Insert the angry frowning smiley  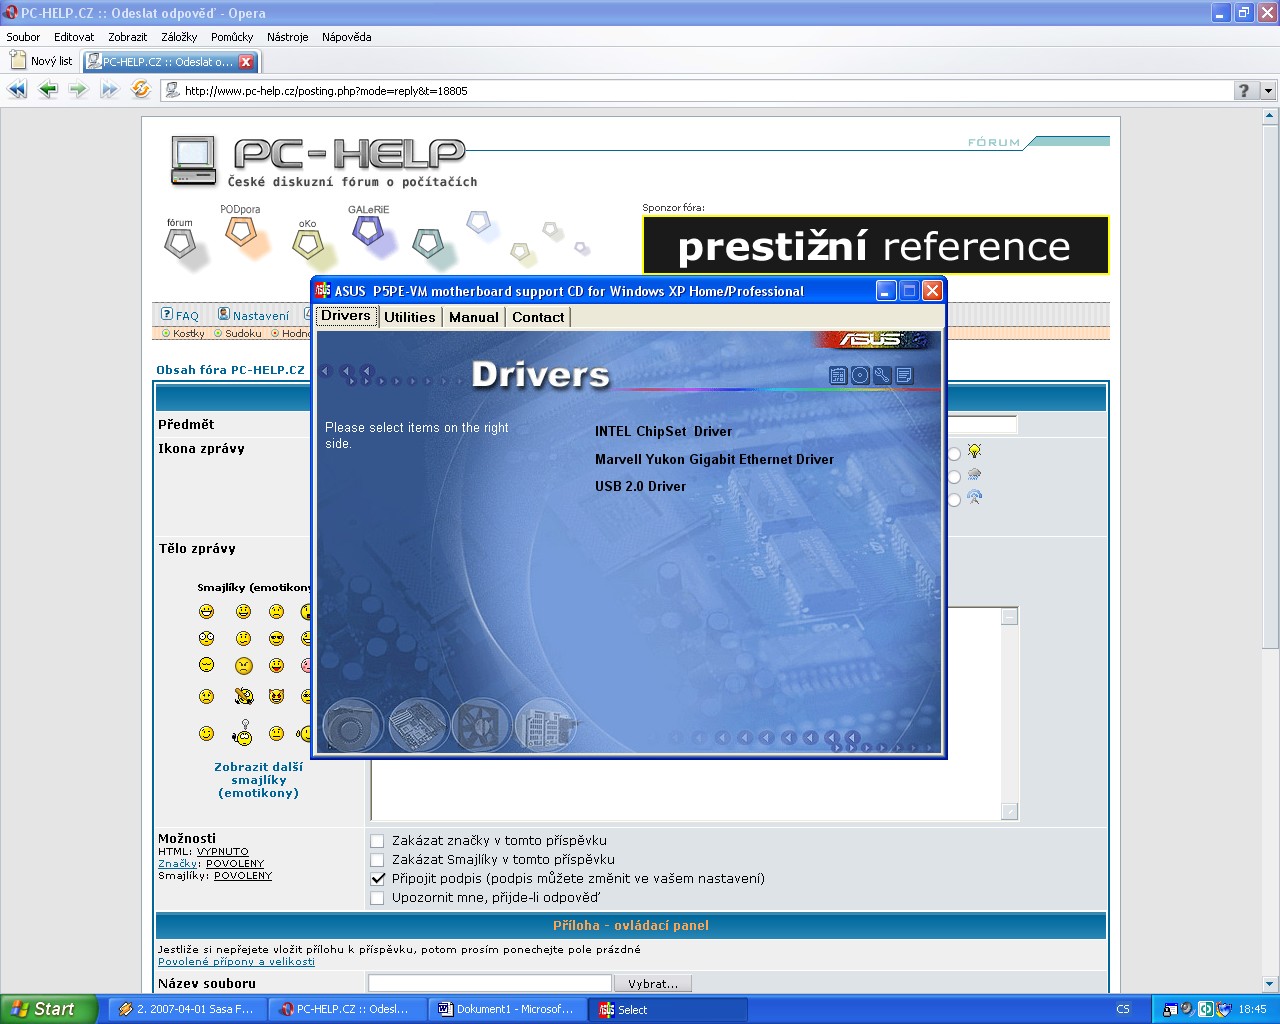[243, 665]
